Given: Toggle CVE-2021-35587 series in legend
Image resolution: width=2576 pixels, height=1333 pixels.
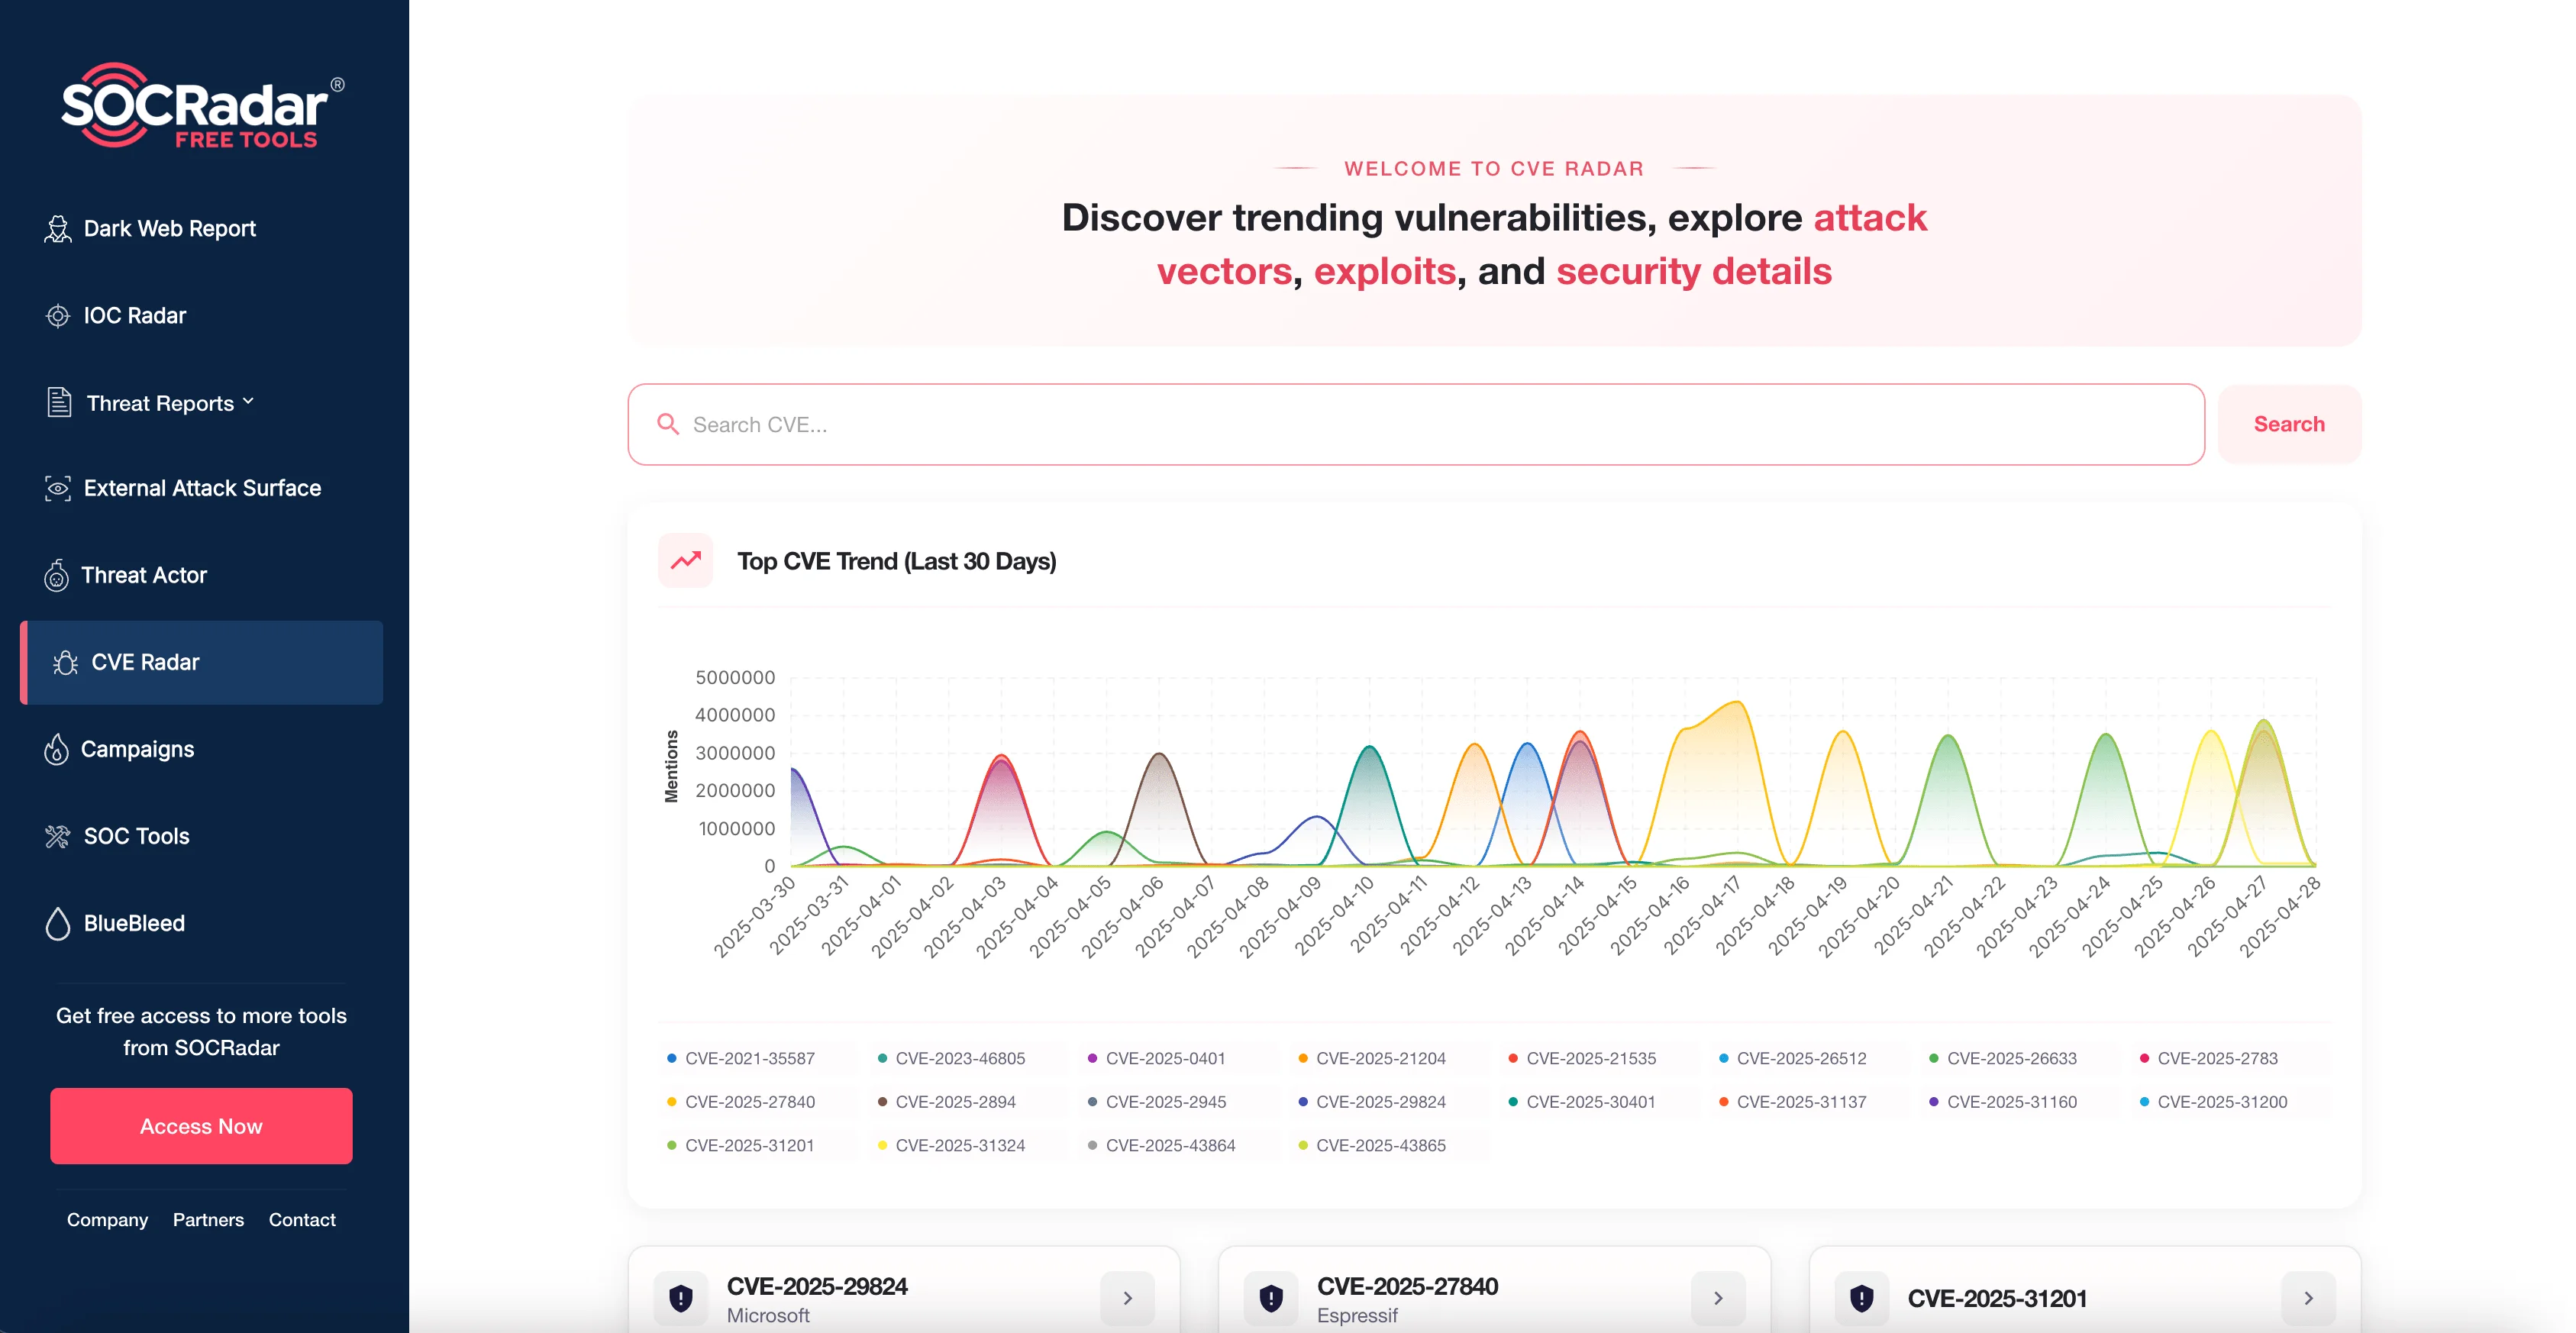Looking at the screenshot, I should point(741,1058).
